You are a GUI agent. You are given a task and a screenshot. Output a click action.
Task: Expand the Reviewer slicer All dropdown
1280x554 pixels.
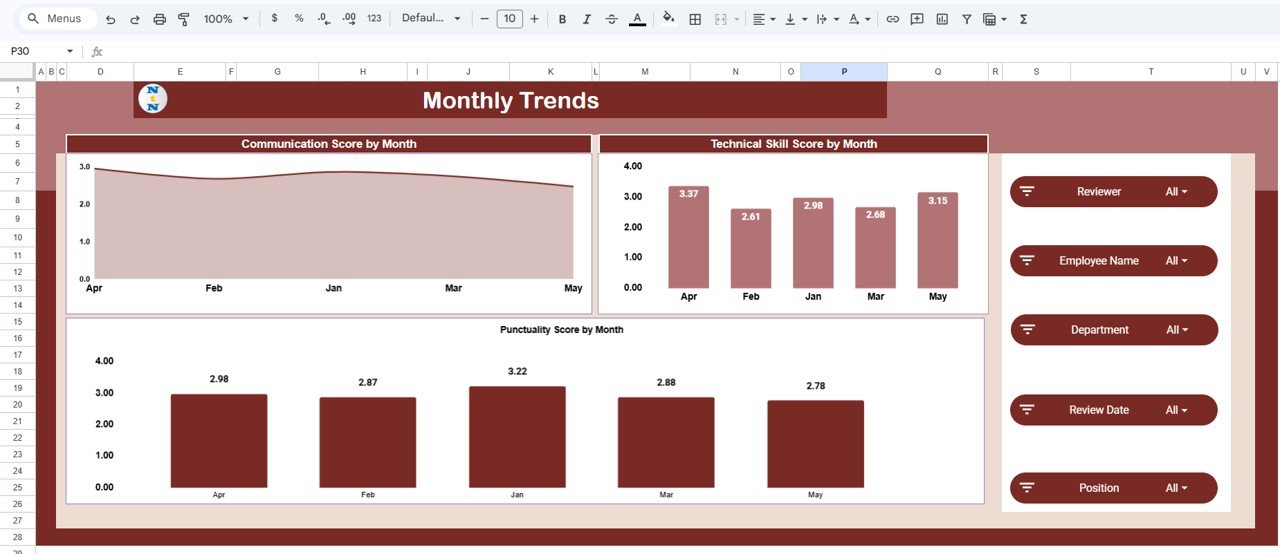(x=1176, y=192)
